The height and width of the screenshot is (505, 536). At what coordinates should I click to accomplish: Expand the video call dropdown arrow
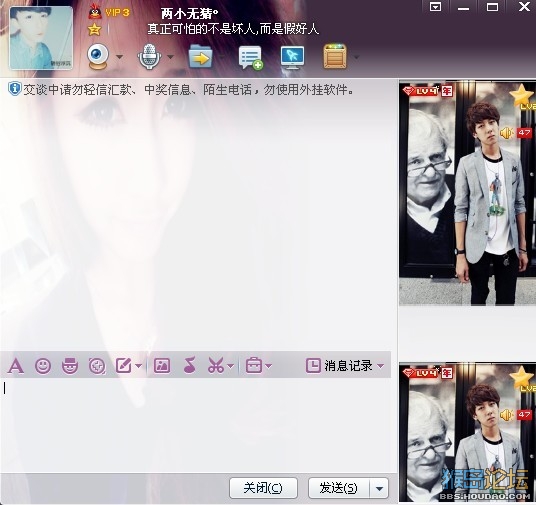(x=119, y=57)
